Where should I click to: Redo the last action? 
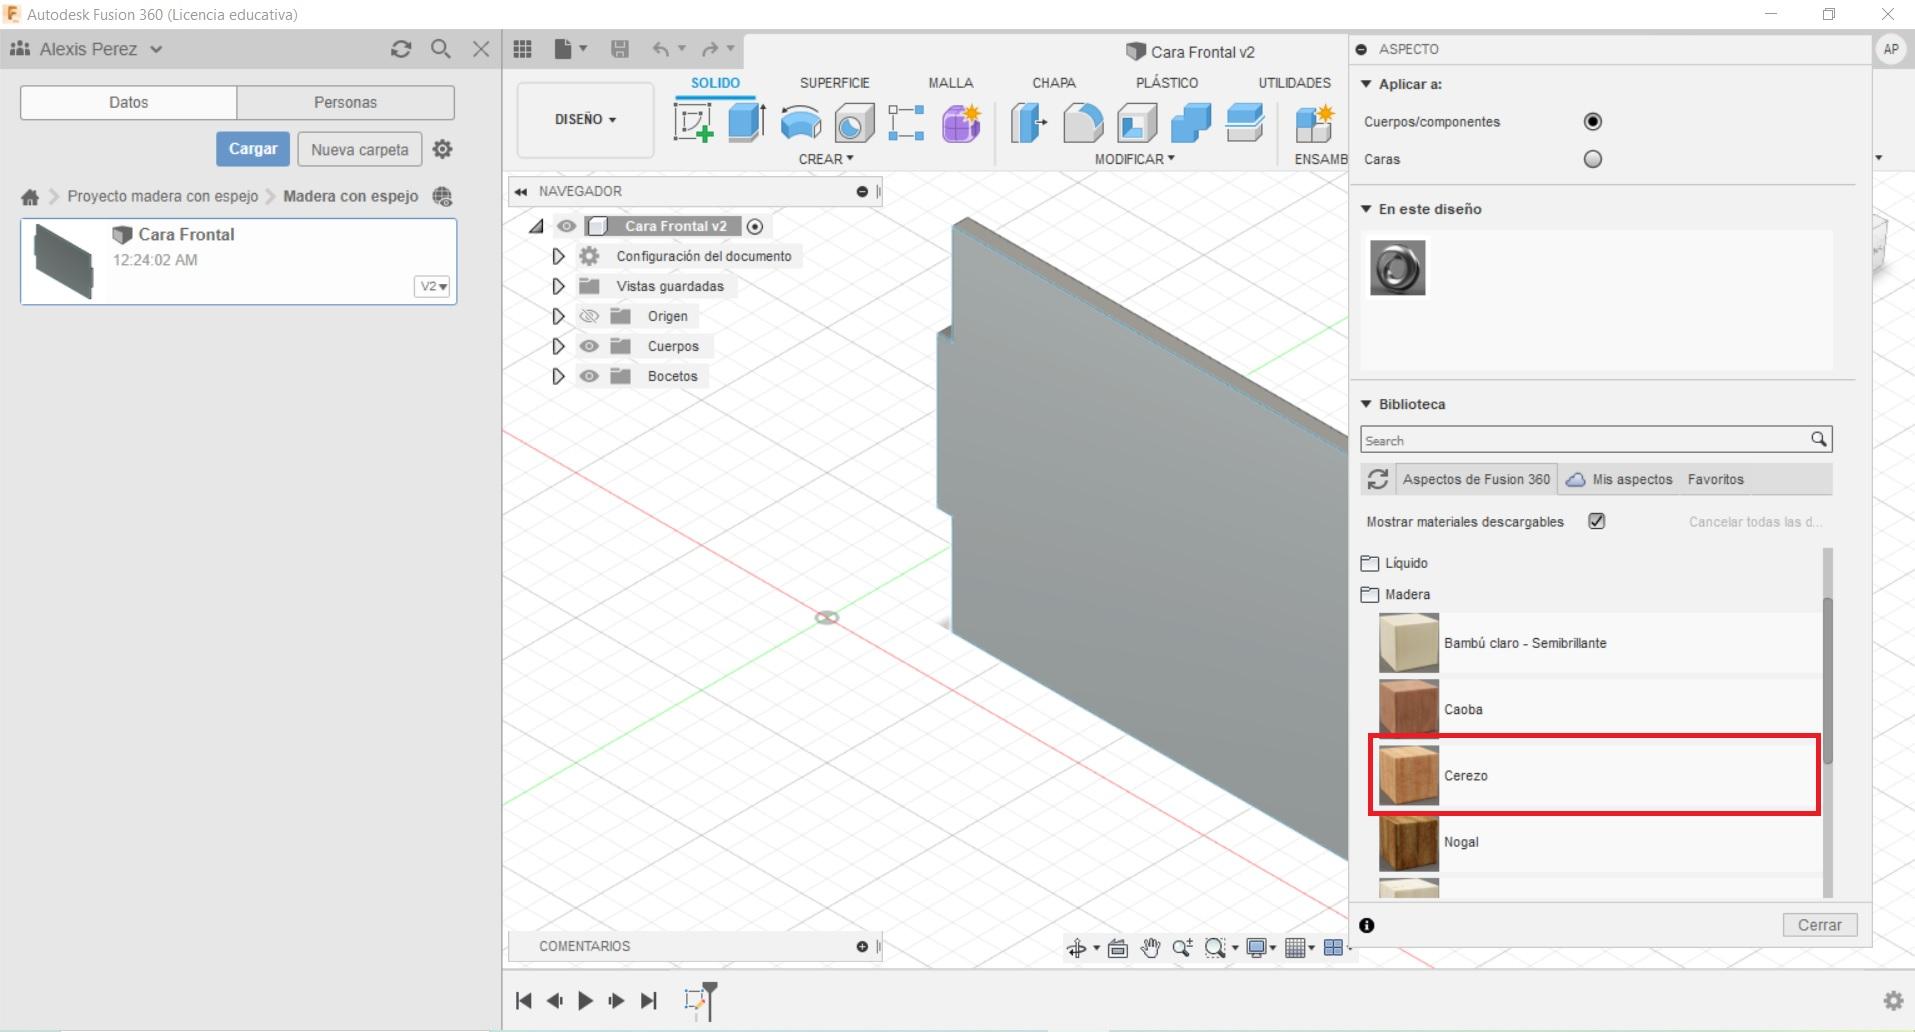(710, 49)
